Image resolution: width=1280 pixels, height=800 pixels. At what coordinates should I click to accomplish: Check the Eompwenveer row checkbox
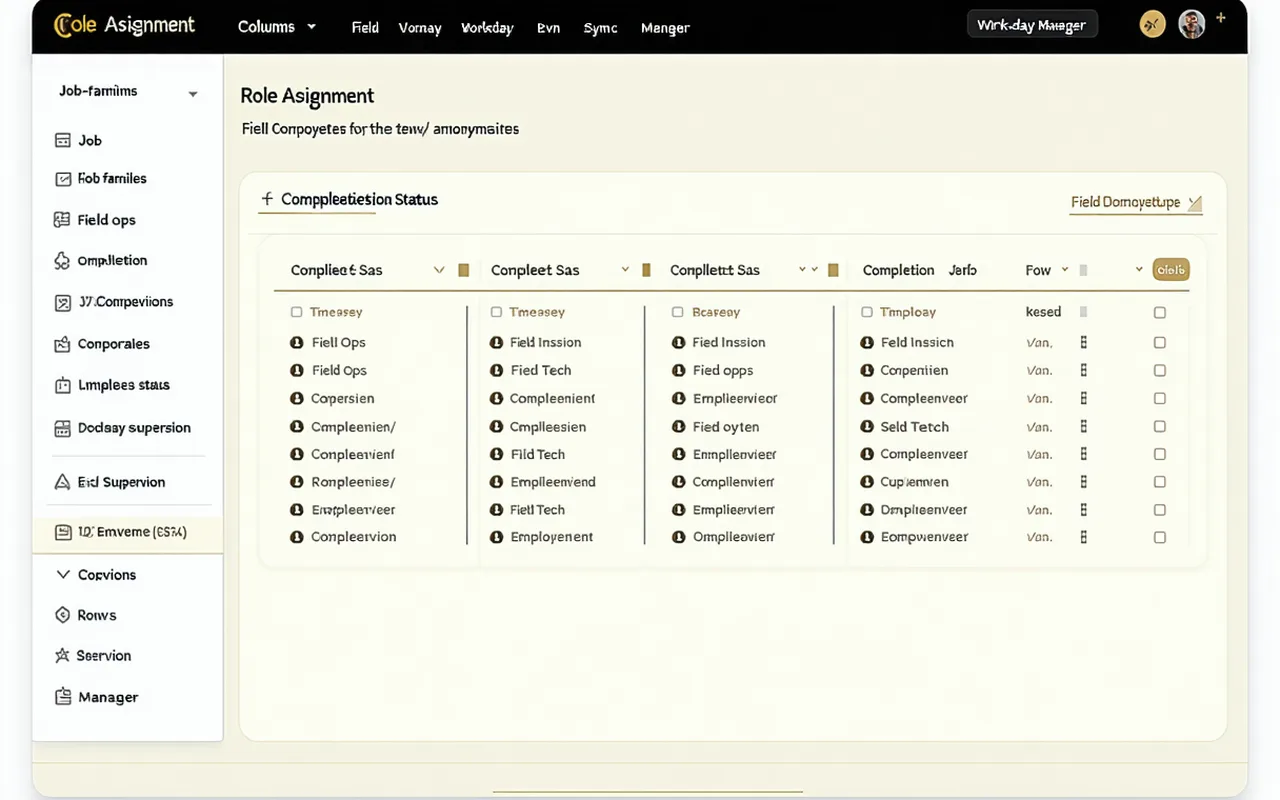(x=1160, y=537)
